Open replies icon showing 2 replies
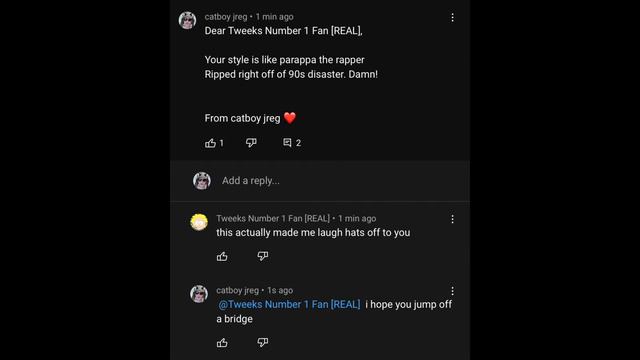The width and height of the screenshot is (640, 360). pos(287,142)
